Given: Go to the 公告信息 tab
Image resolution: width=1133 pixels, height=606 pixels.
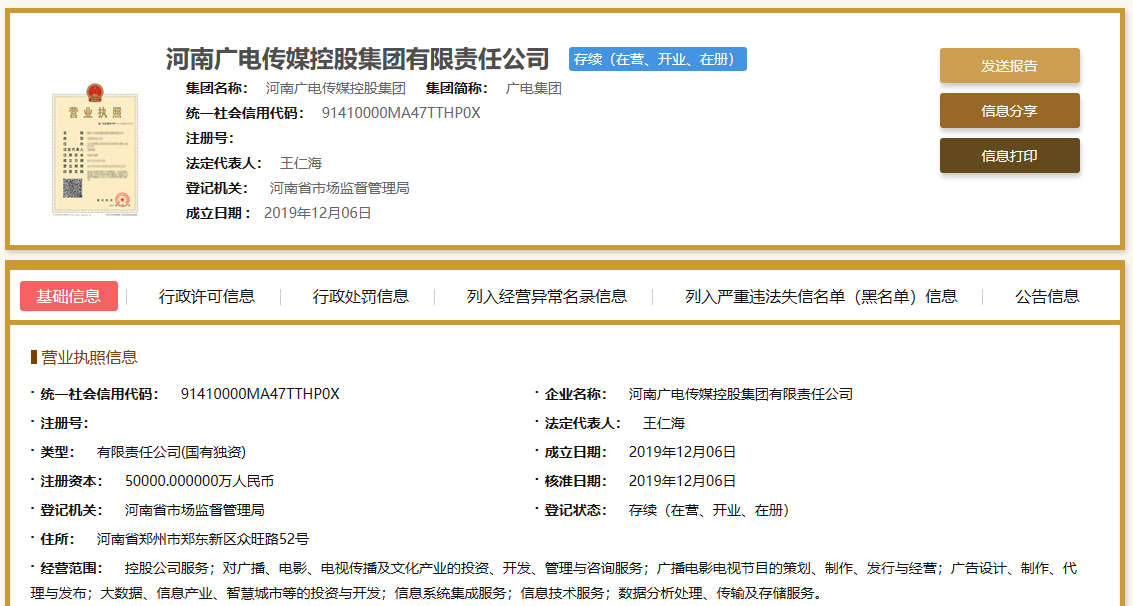Looking at the screenshot, I should click(1047, 296).
